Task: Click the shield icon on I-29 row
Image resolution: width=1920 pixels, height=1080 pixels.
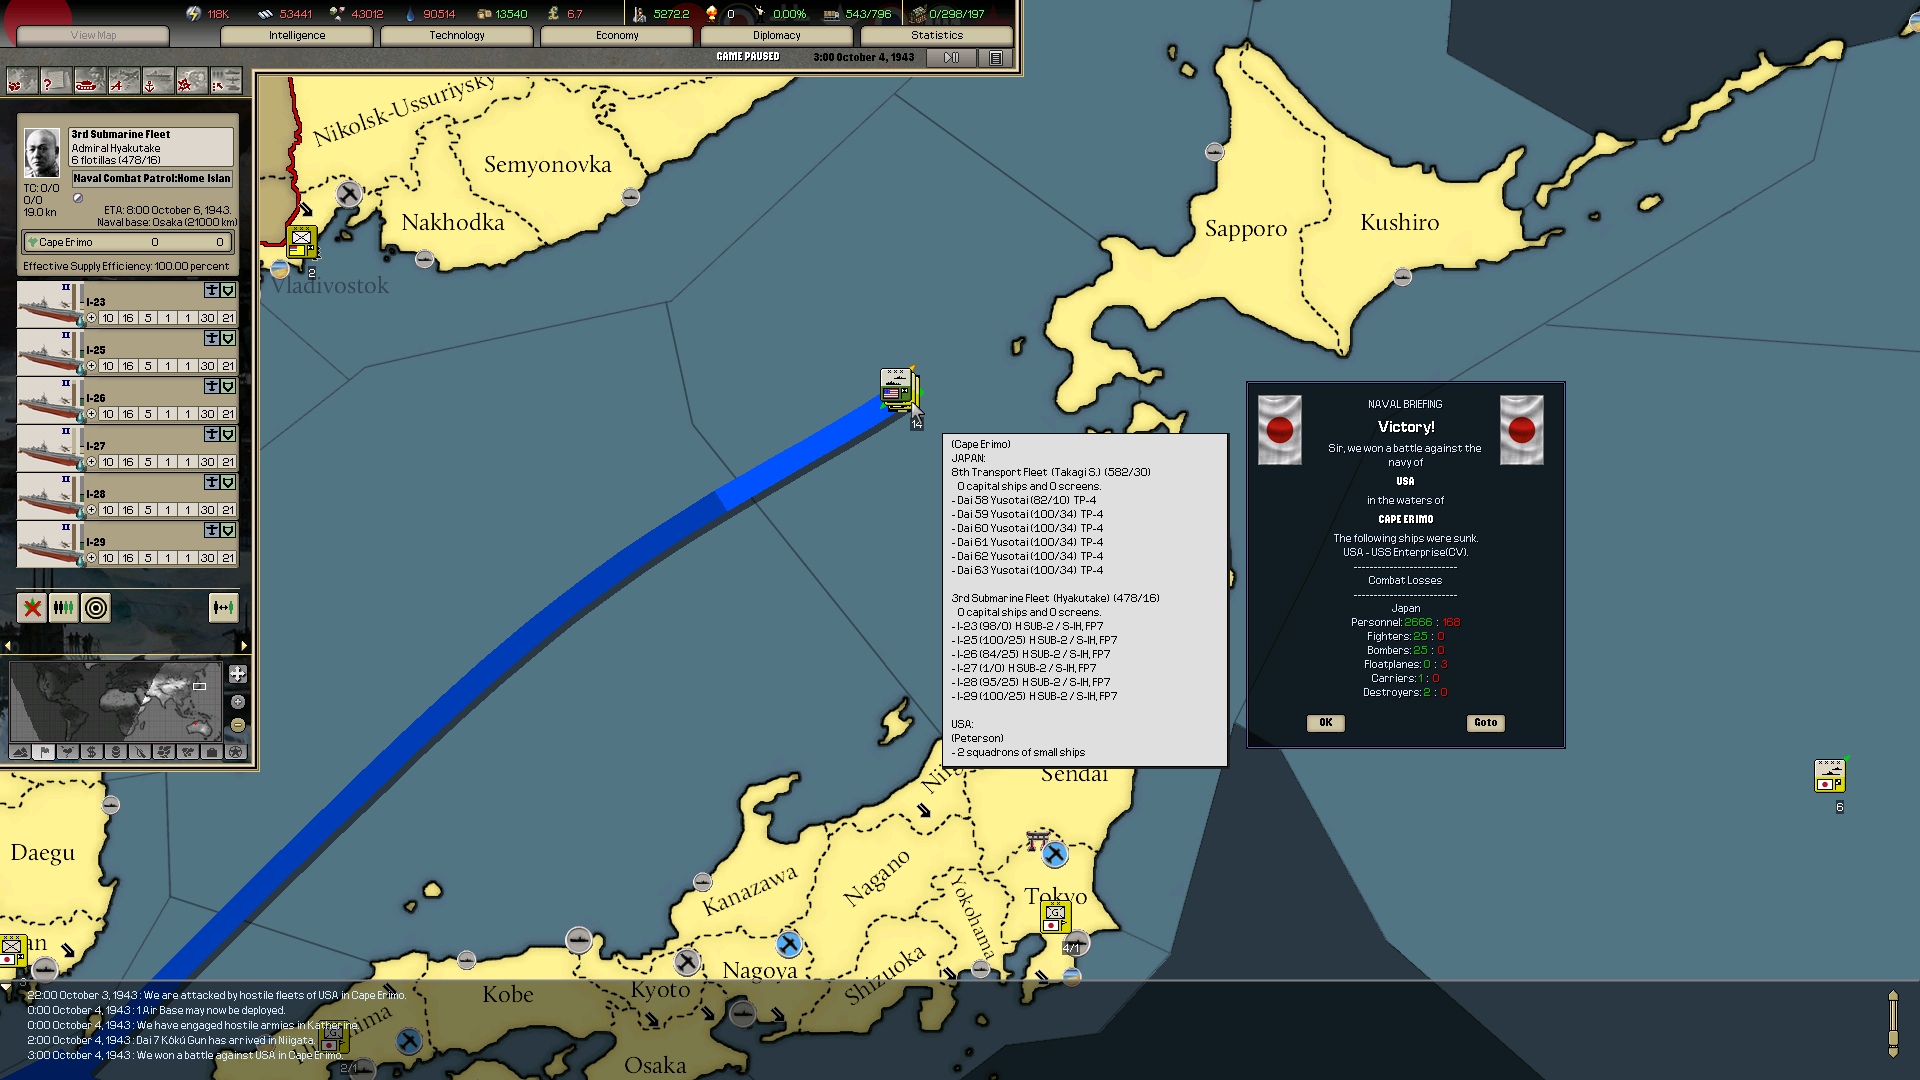Action: (228, 530)
